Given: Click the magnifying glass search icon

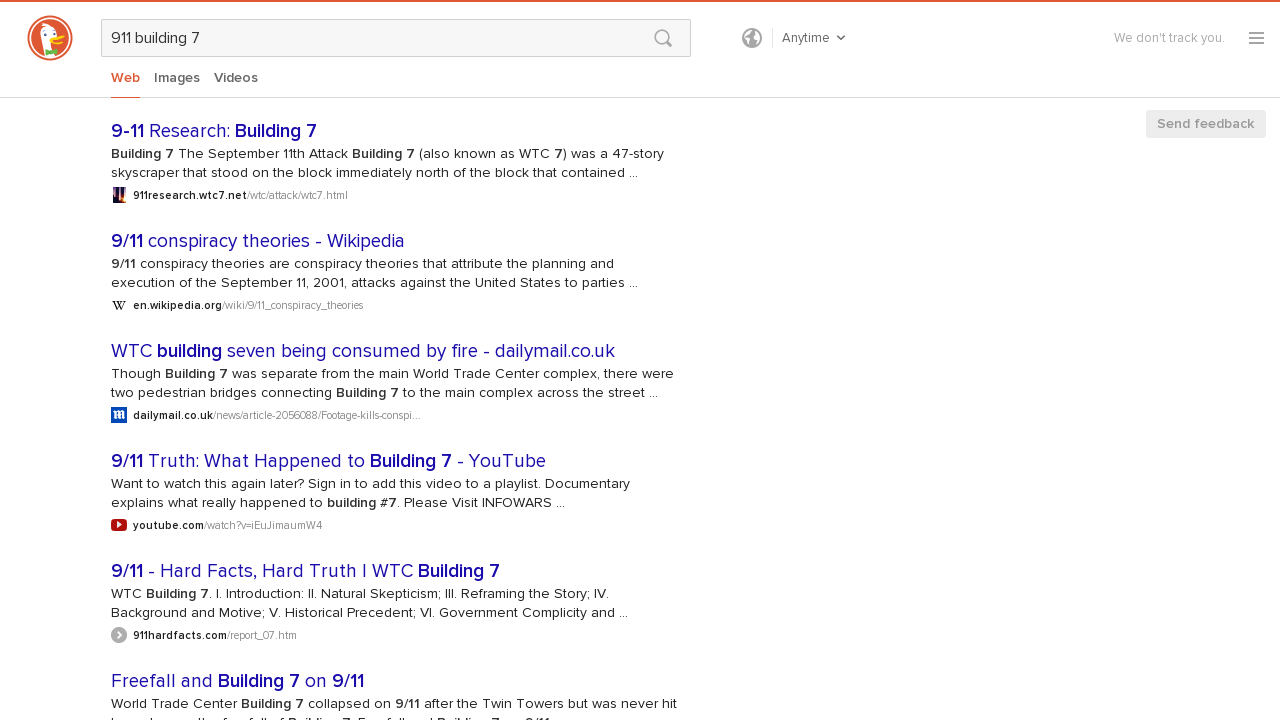Looking at the screenshot, I should [663, 38].
